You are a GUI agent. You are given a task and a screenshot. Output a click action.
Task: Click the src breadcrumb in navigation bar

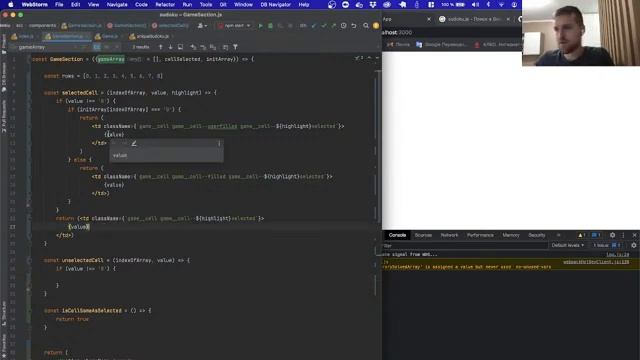20,26
